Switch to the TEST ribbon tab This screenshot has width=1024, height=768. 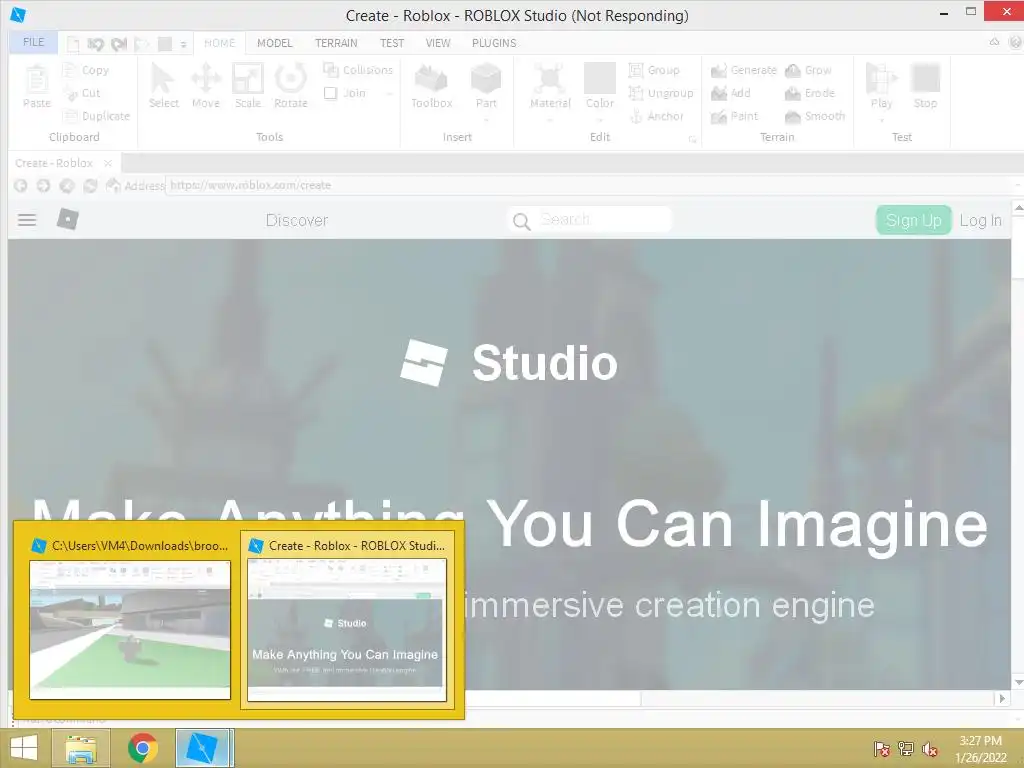392,43
